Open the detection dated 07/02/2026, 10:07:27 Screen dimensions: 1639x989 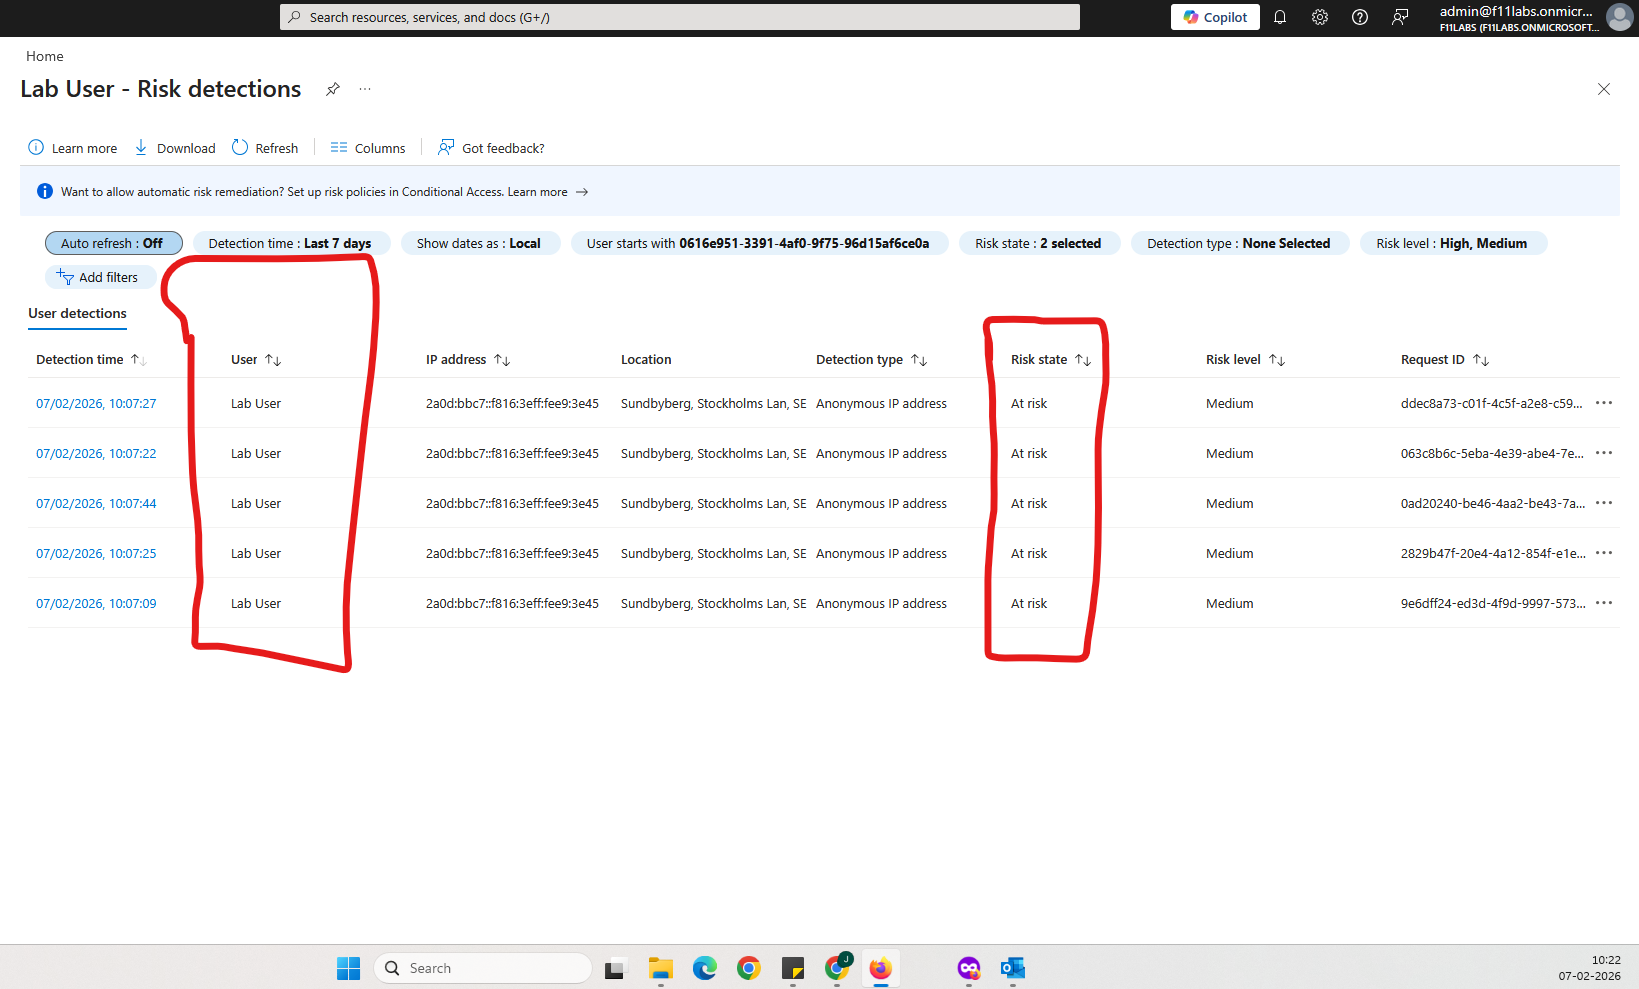coord(95,403)
